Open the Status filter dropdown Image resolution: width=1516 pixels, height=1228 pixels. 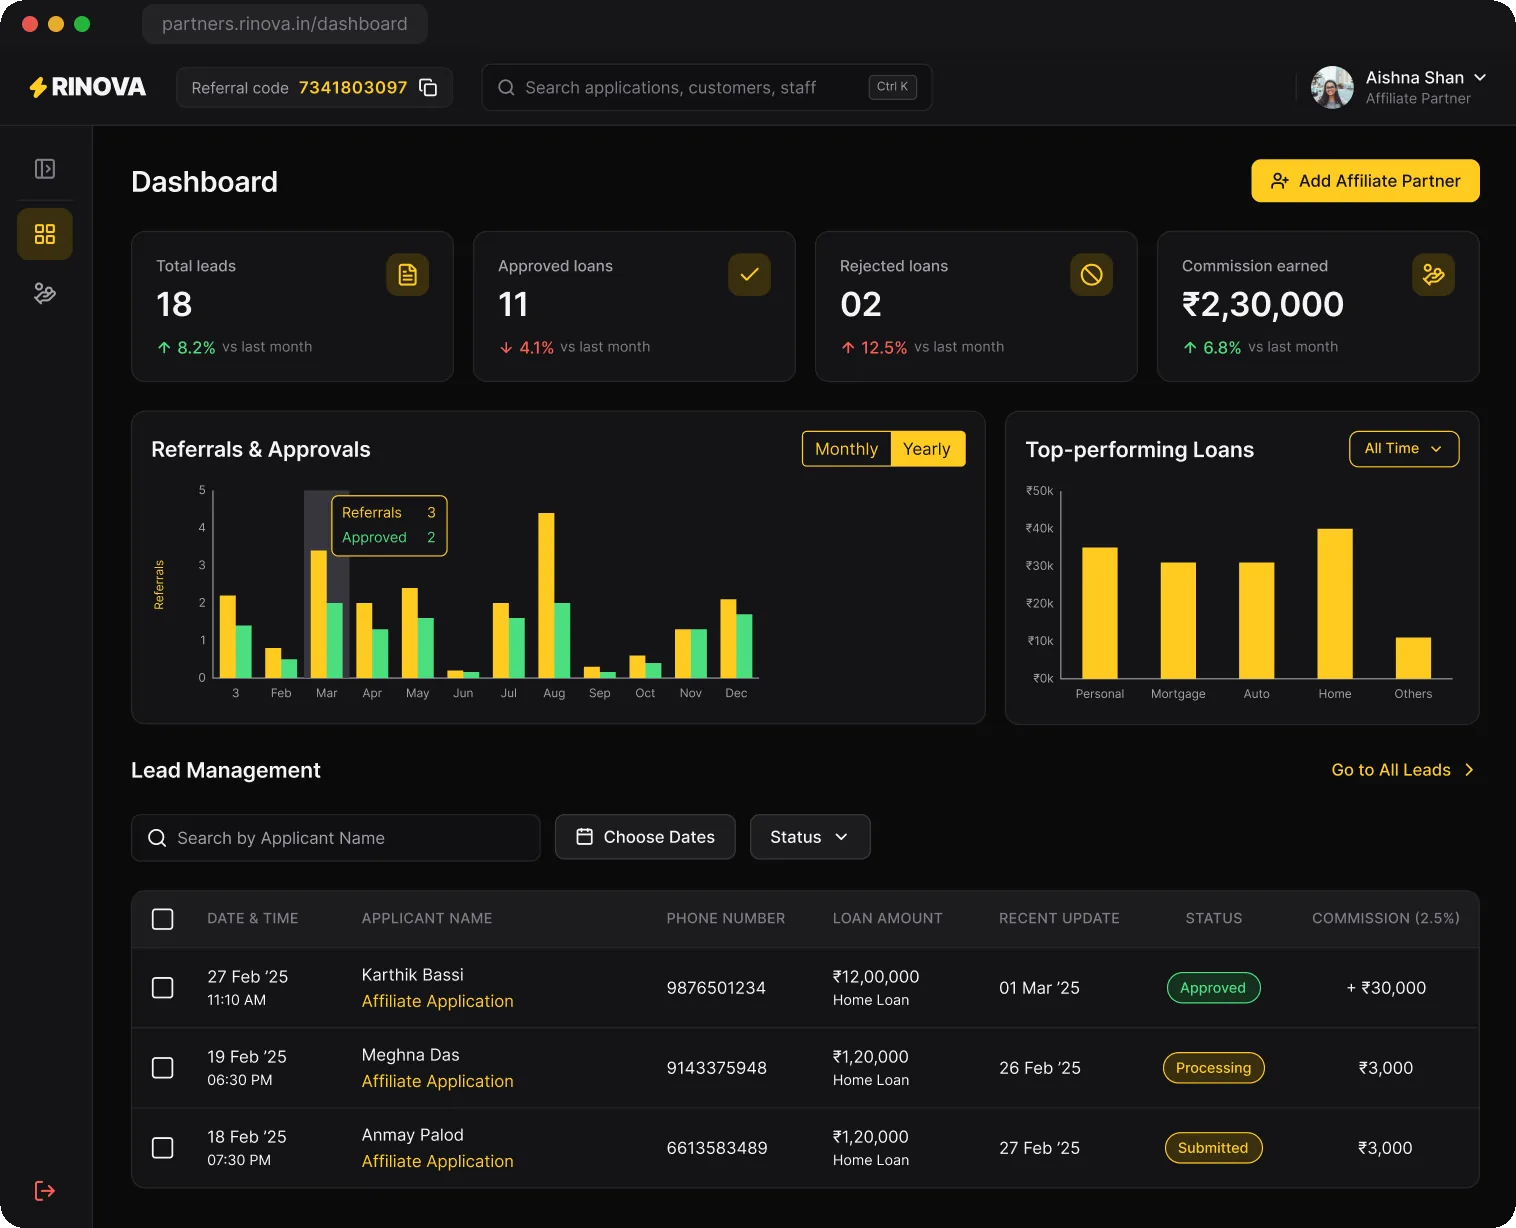(x=810, y=837)
